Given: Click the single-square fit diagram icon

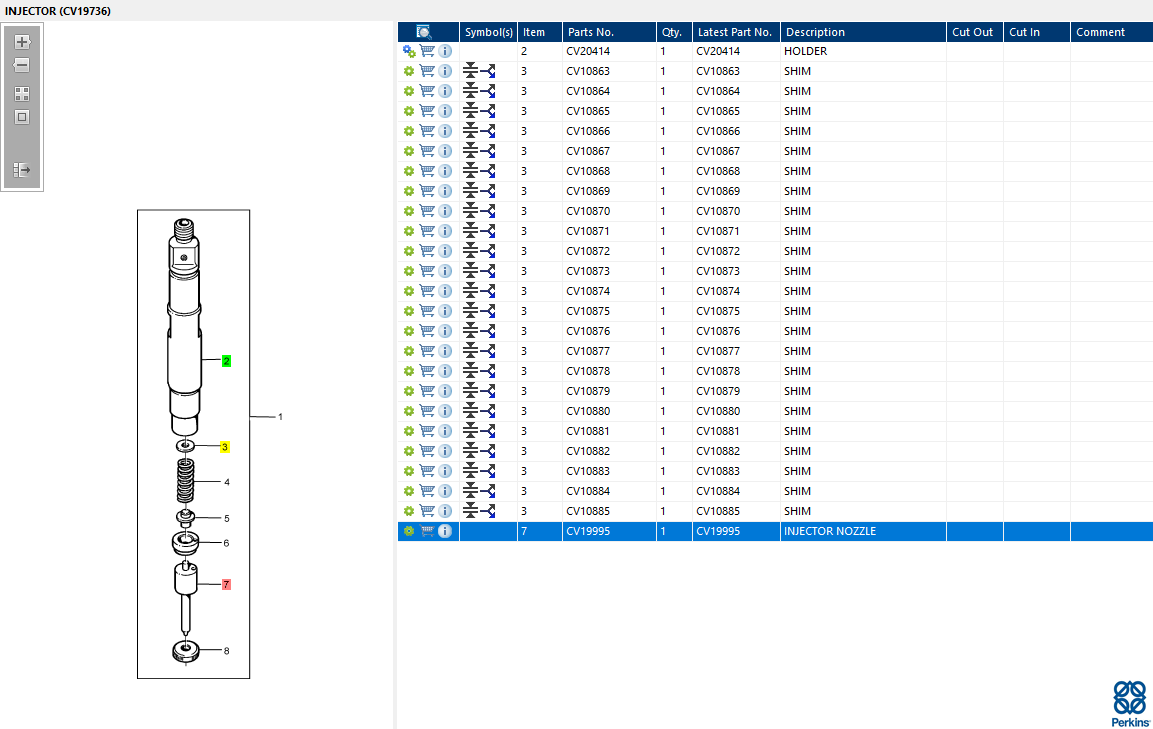Looking at the screenshot, I should [x=22, y=117].
